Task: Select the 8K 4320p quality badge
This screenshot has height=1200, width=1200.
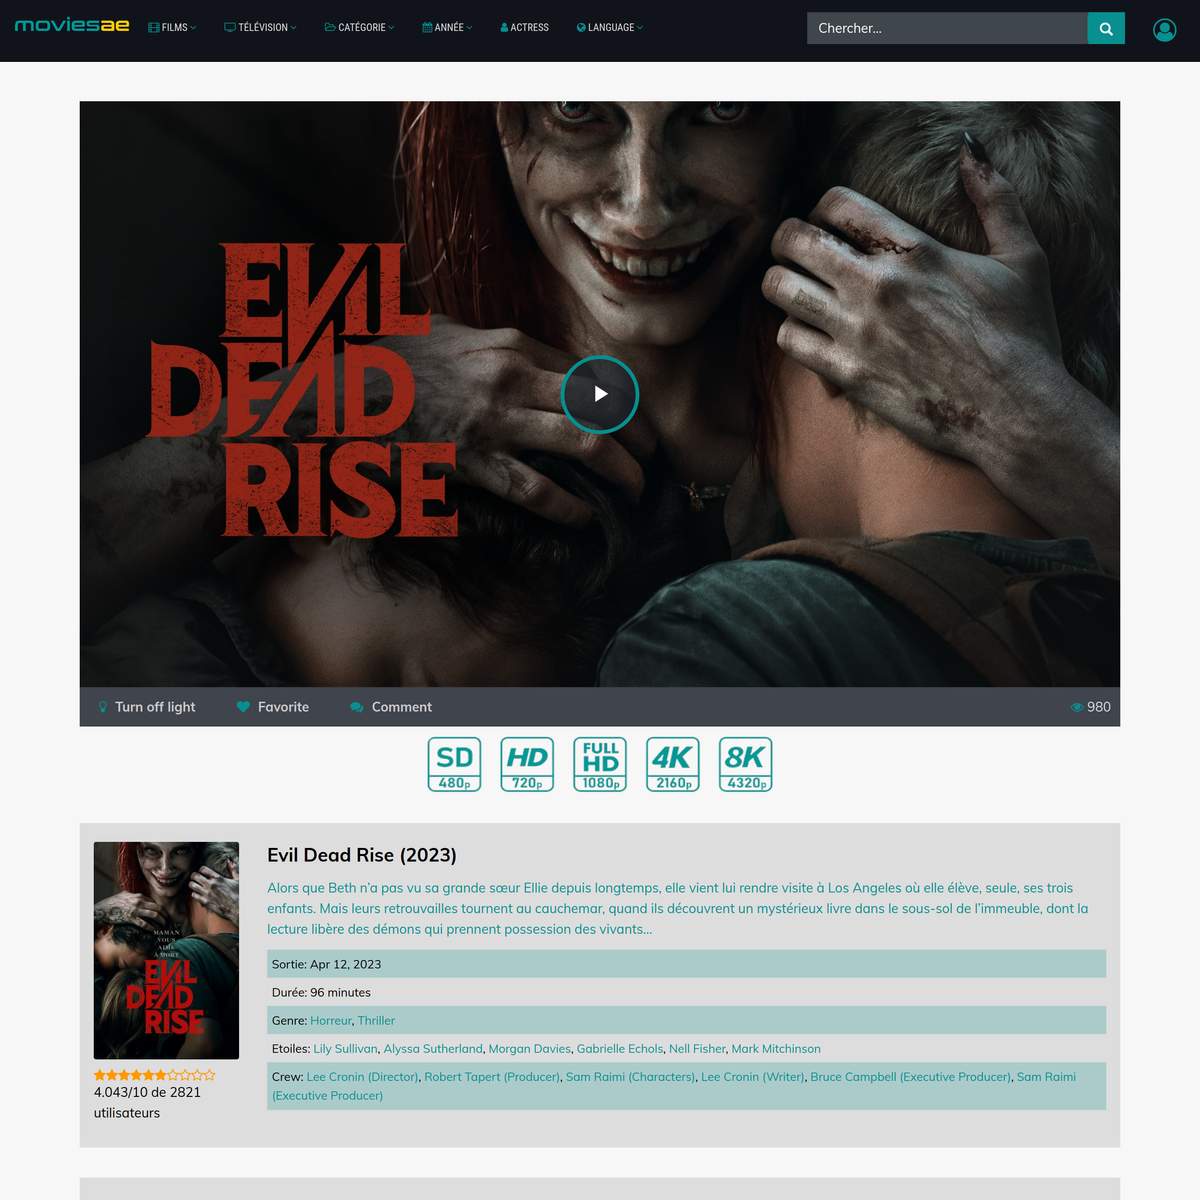Action: coord(746,764)
